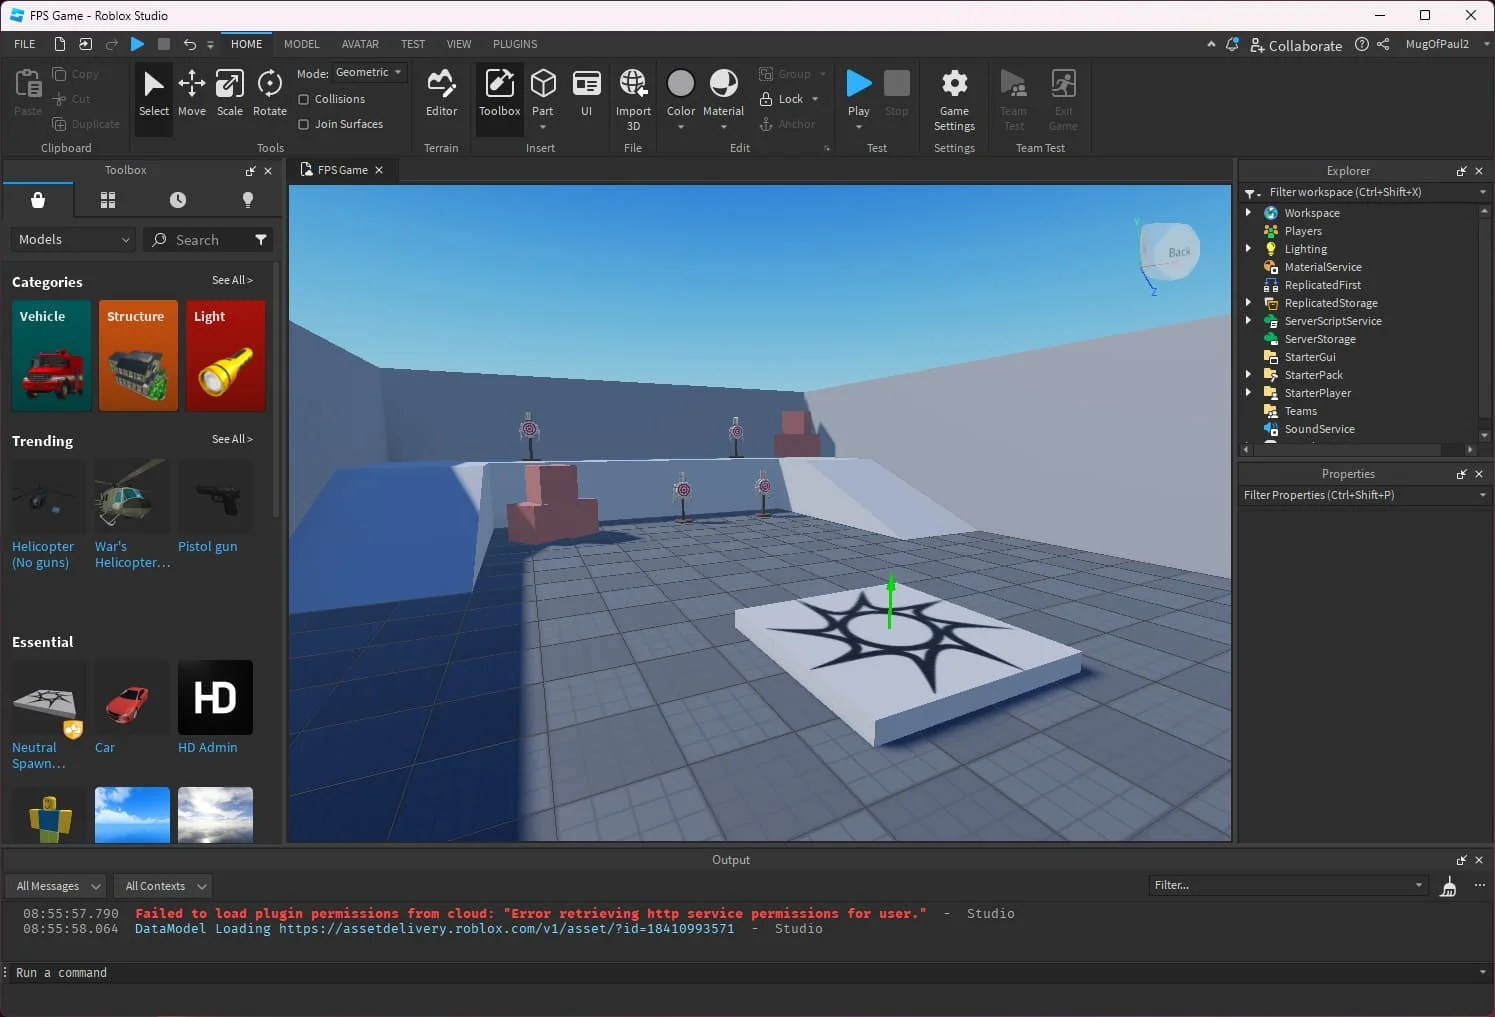Select the Move tool
1495x1017 pixels.
click(x=191, y=95)
